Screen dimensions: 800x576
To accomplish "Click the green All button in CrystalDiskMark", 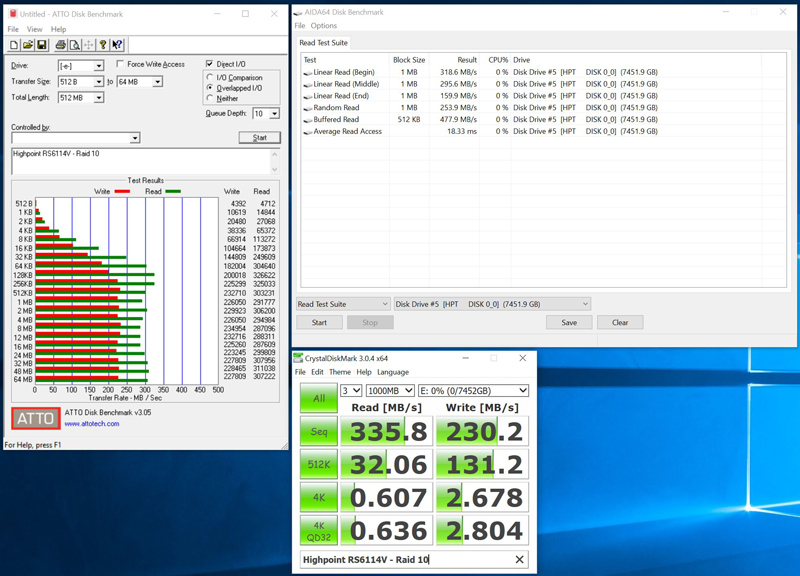I will (x=319, y=398).
